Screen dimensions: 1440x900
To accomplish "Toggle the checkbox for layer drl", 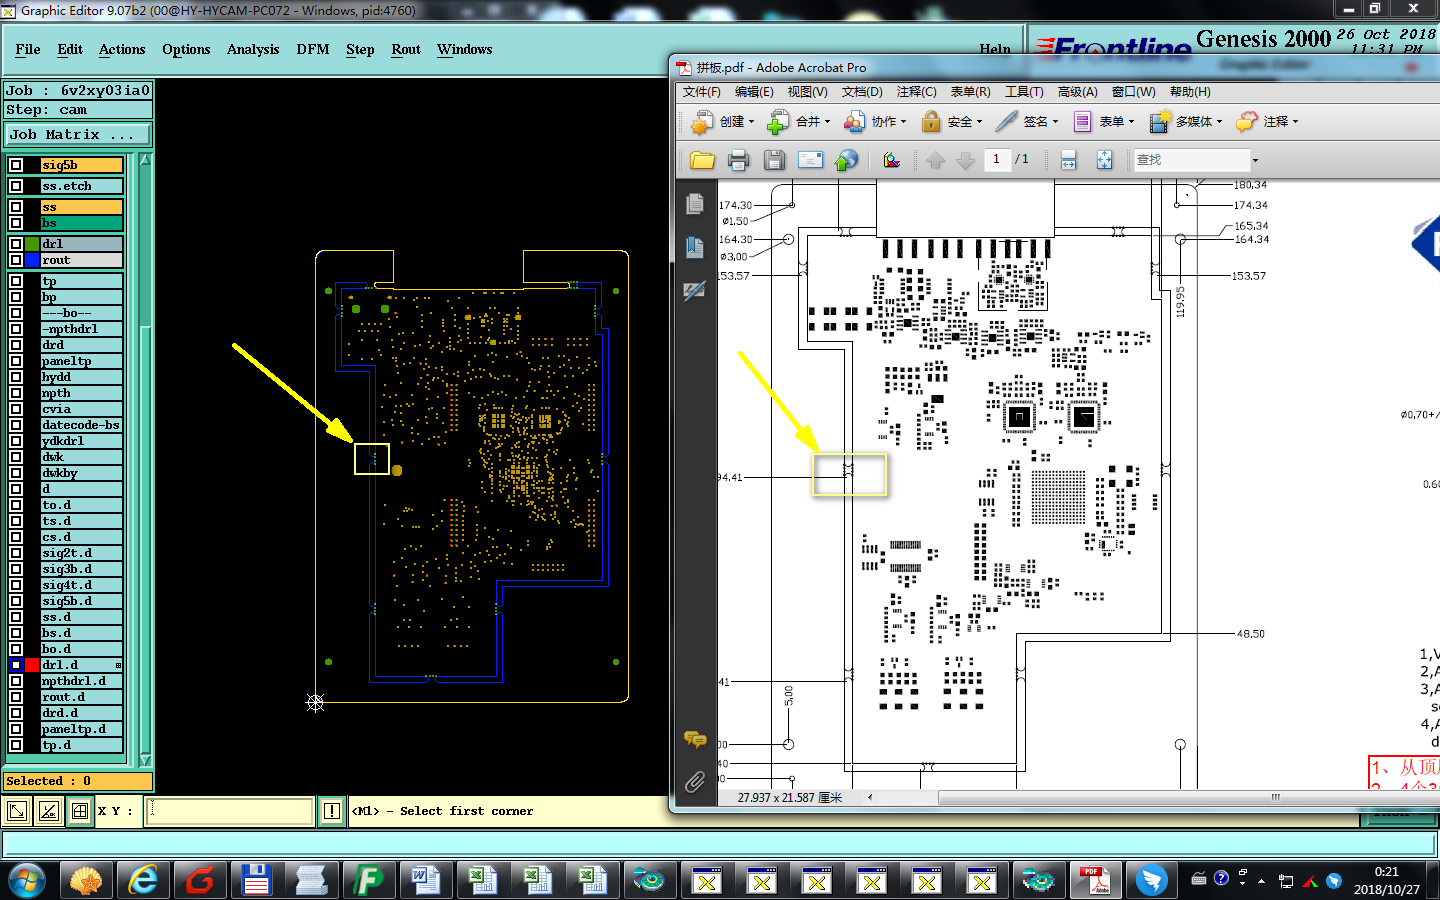I will point(16,244).
